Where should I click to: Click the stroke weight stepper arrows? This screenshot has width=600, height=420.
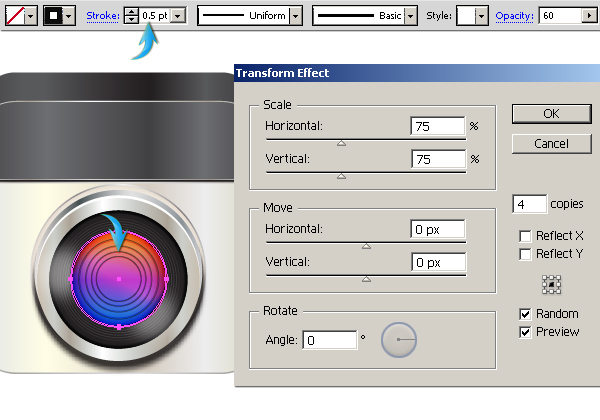click(x=131, y=16)
